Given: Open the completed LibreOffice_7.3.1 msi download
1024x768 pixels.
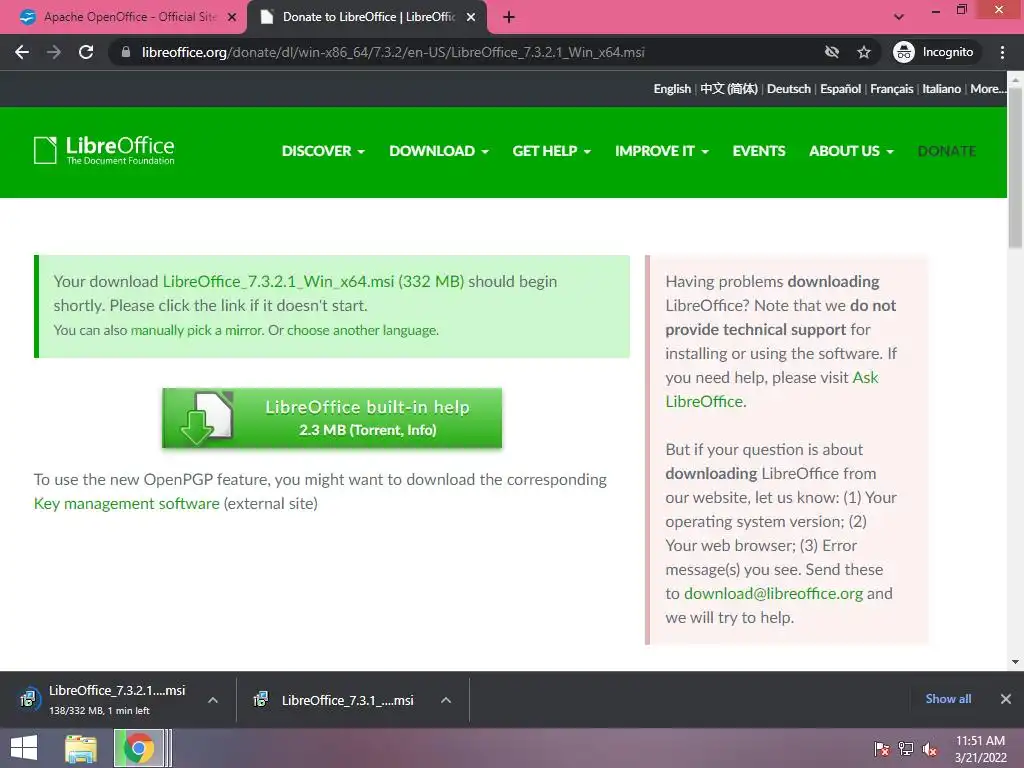Looking at the screenshot, I should click(x=347, y=700).
